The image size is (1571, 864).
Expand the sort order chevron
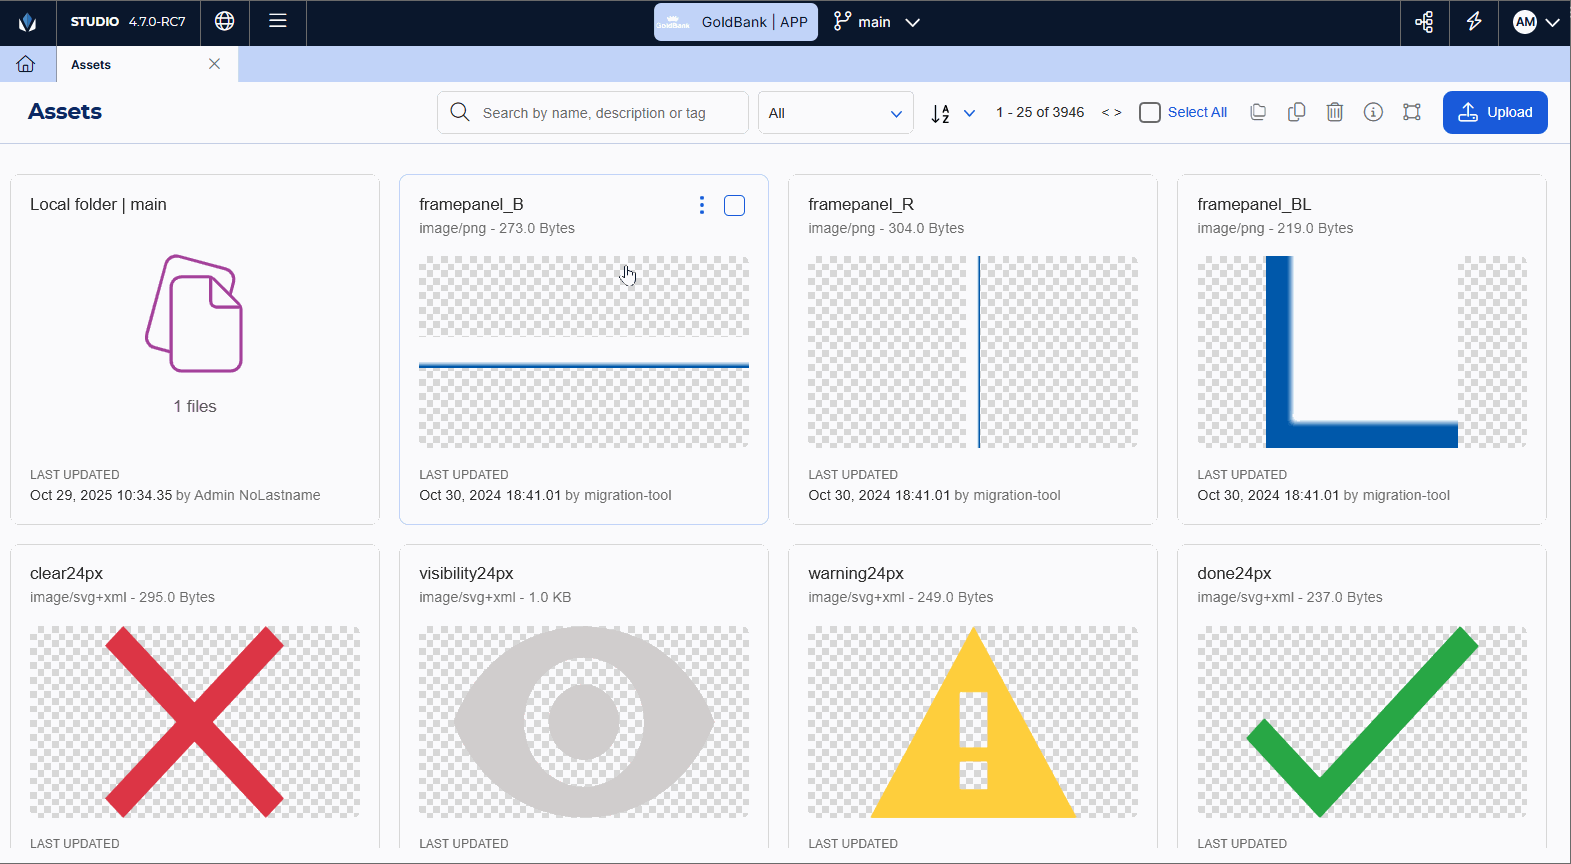[x=969, y=113]
